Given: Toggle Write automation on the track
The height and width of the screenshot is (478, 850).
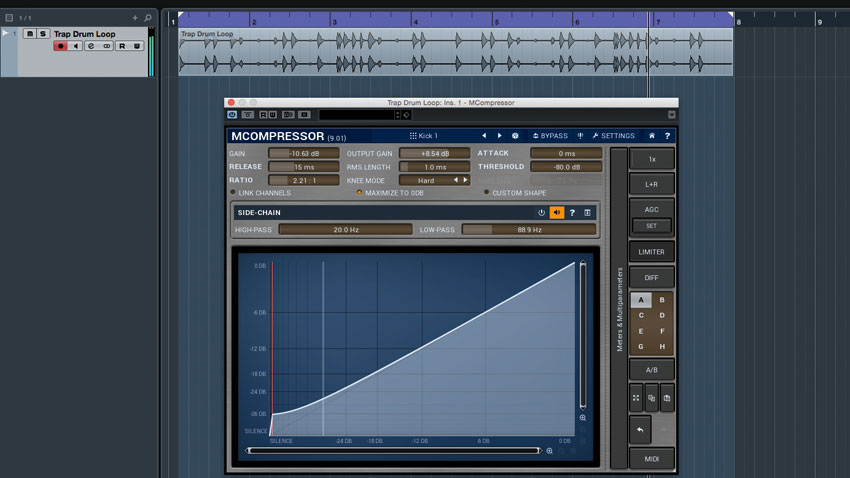Looking at the screenshot, I should click(x=137, y=46).
